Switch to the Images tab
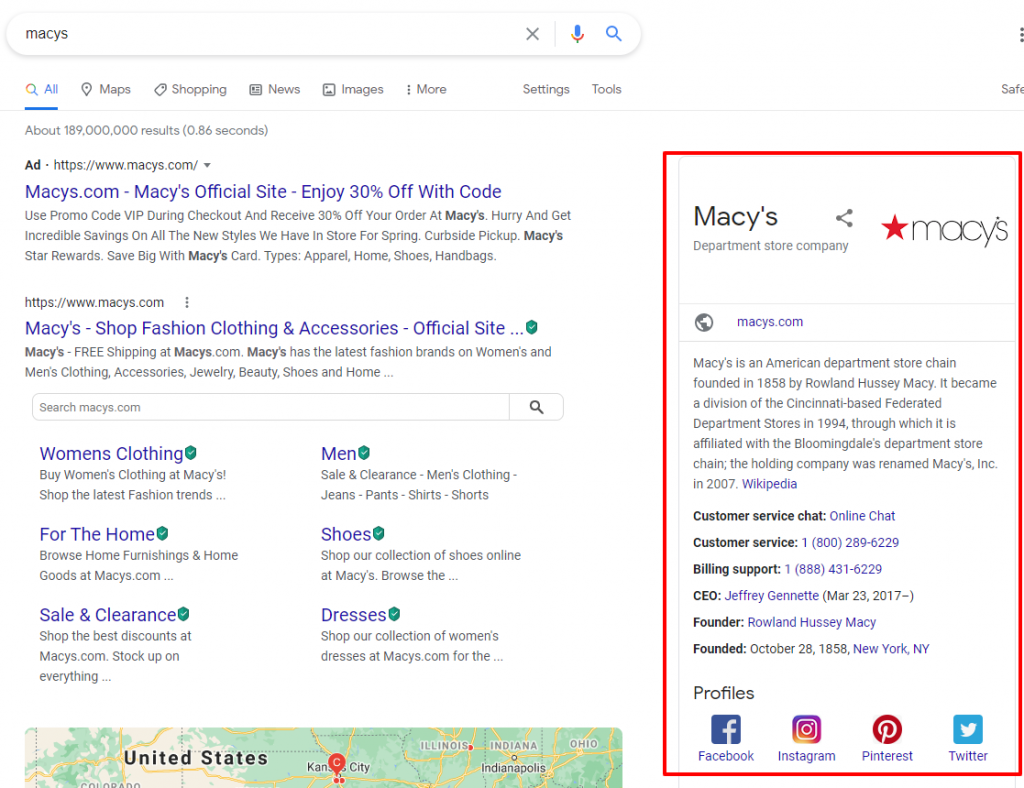The width and height of the screenshot is (1024, 788). pyautogui.click(x=353, y=89)
